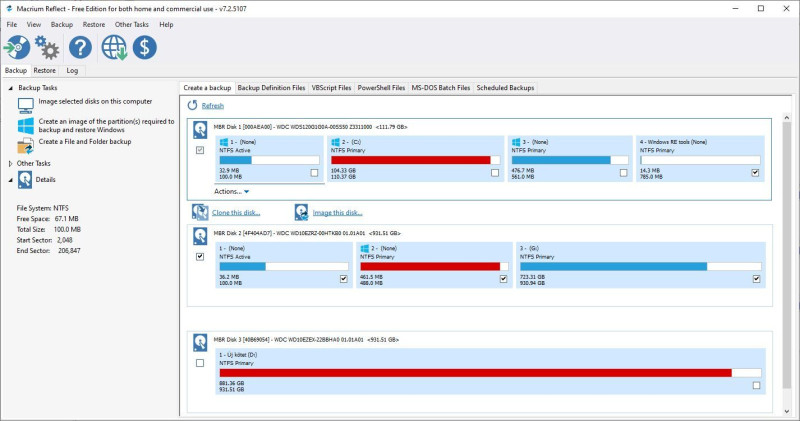Click the Macrium Reflect title bar app icon
The height and width of the screenshot is (421, 800).
pos(9,9)
